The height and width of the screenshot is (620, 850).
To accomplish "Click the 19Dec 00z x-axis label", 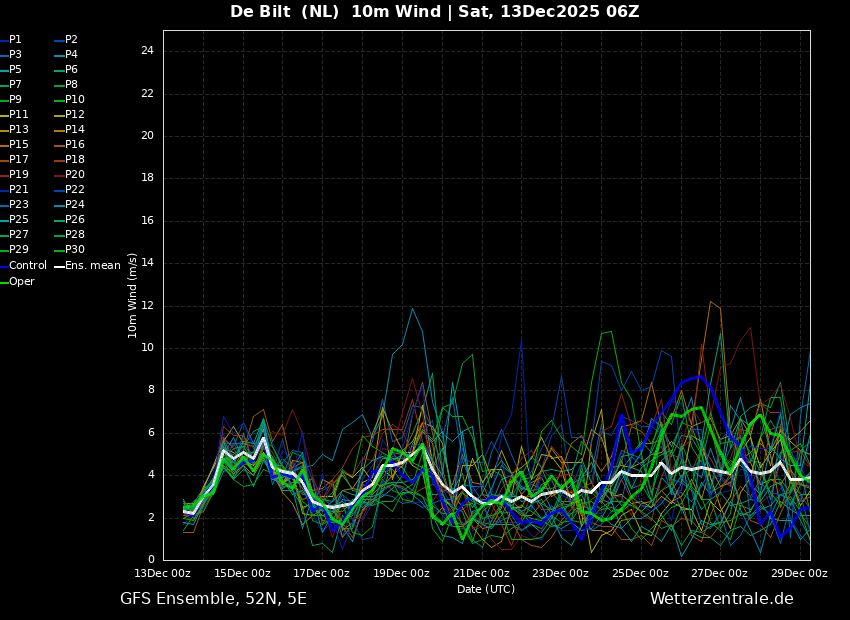I will click(402, 574).
